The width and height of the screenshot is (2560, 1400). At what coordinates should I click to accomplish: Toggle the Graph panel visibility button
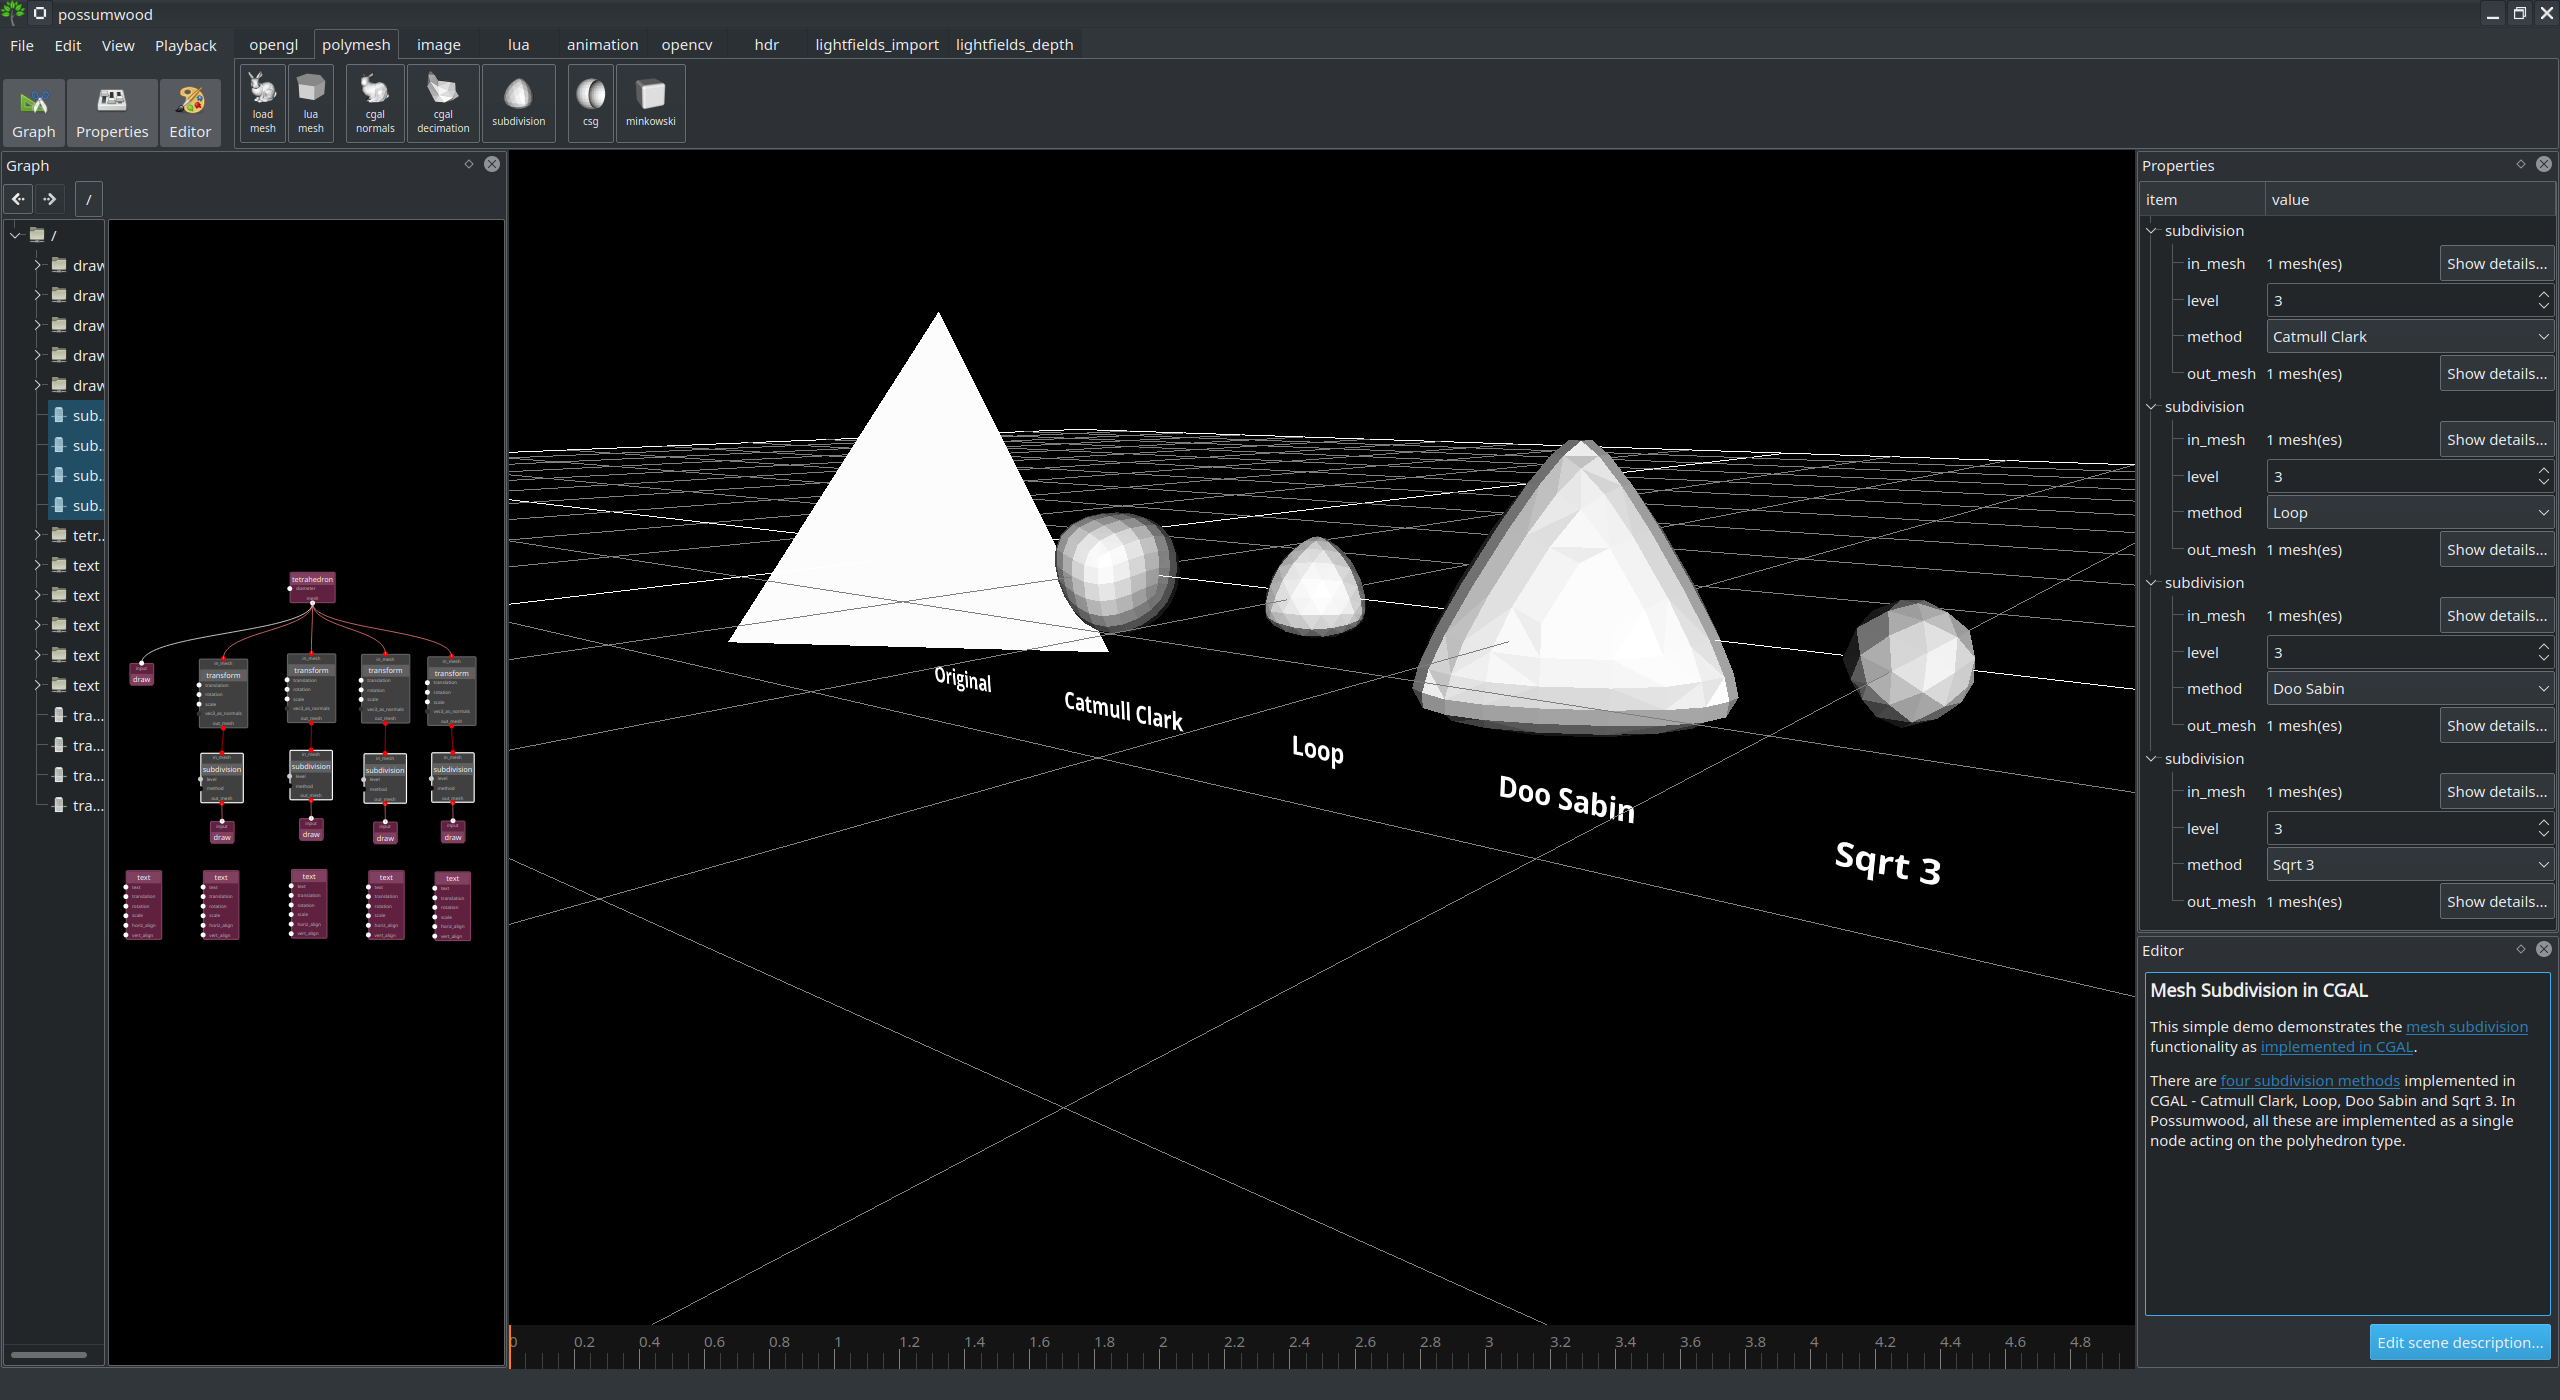[x=34, y=112]
